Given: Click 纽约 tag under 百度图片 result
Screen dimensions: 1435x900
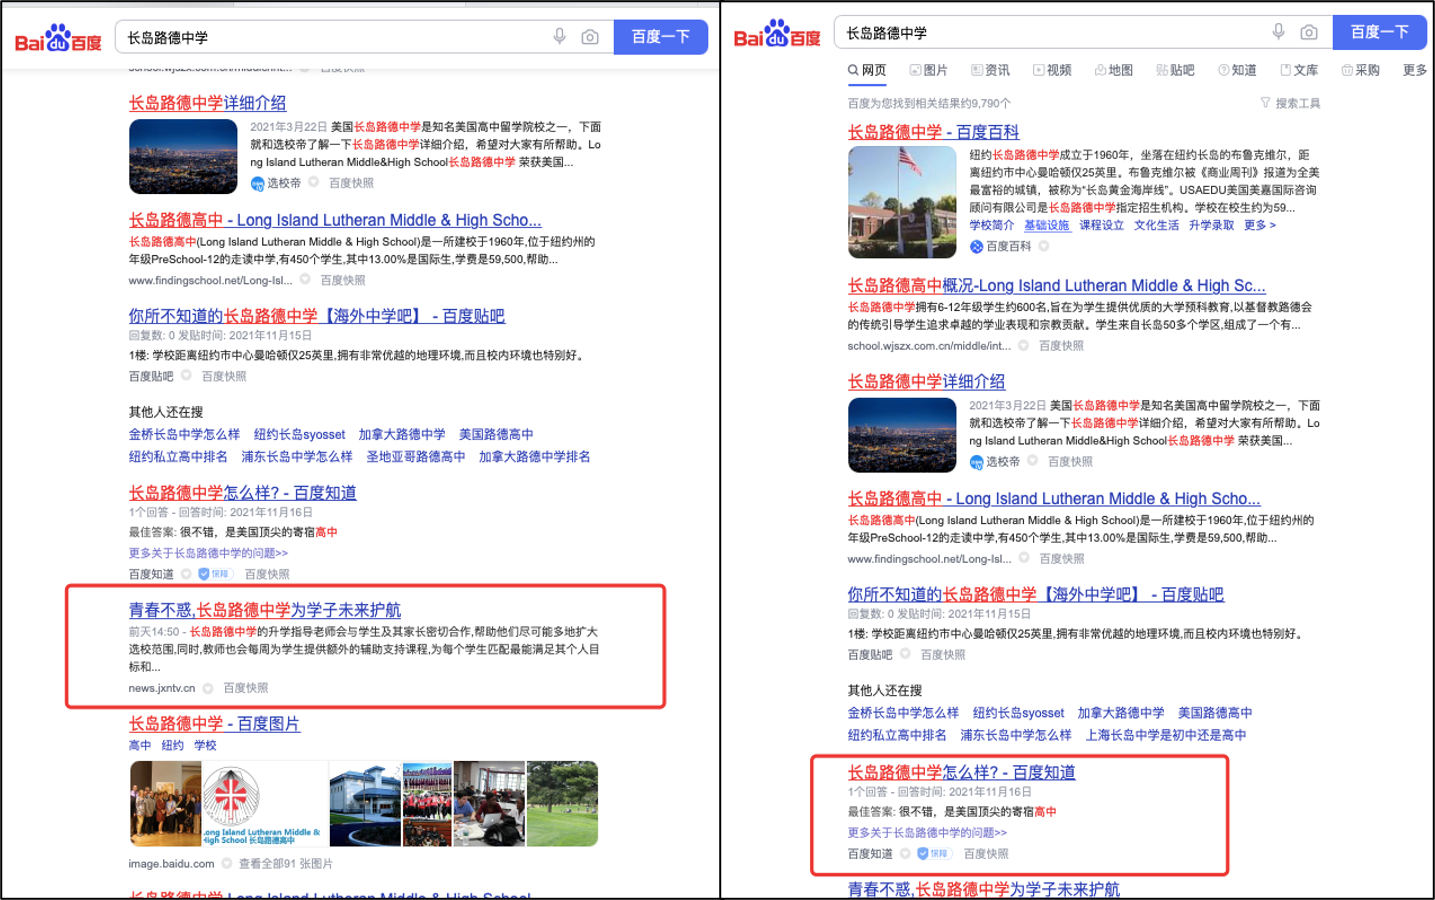Looking at the screenshot, I should tap(172, 746).
